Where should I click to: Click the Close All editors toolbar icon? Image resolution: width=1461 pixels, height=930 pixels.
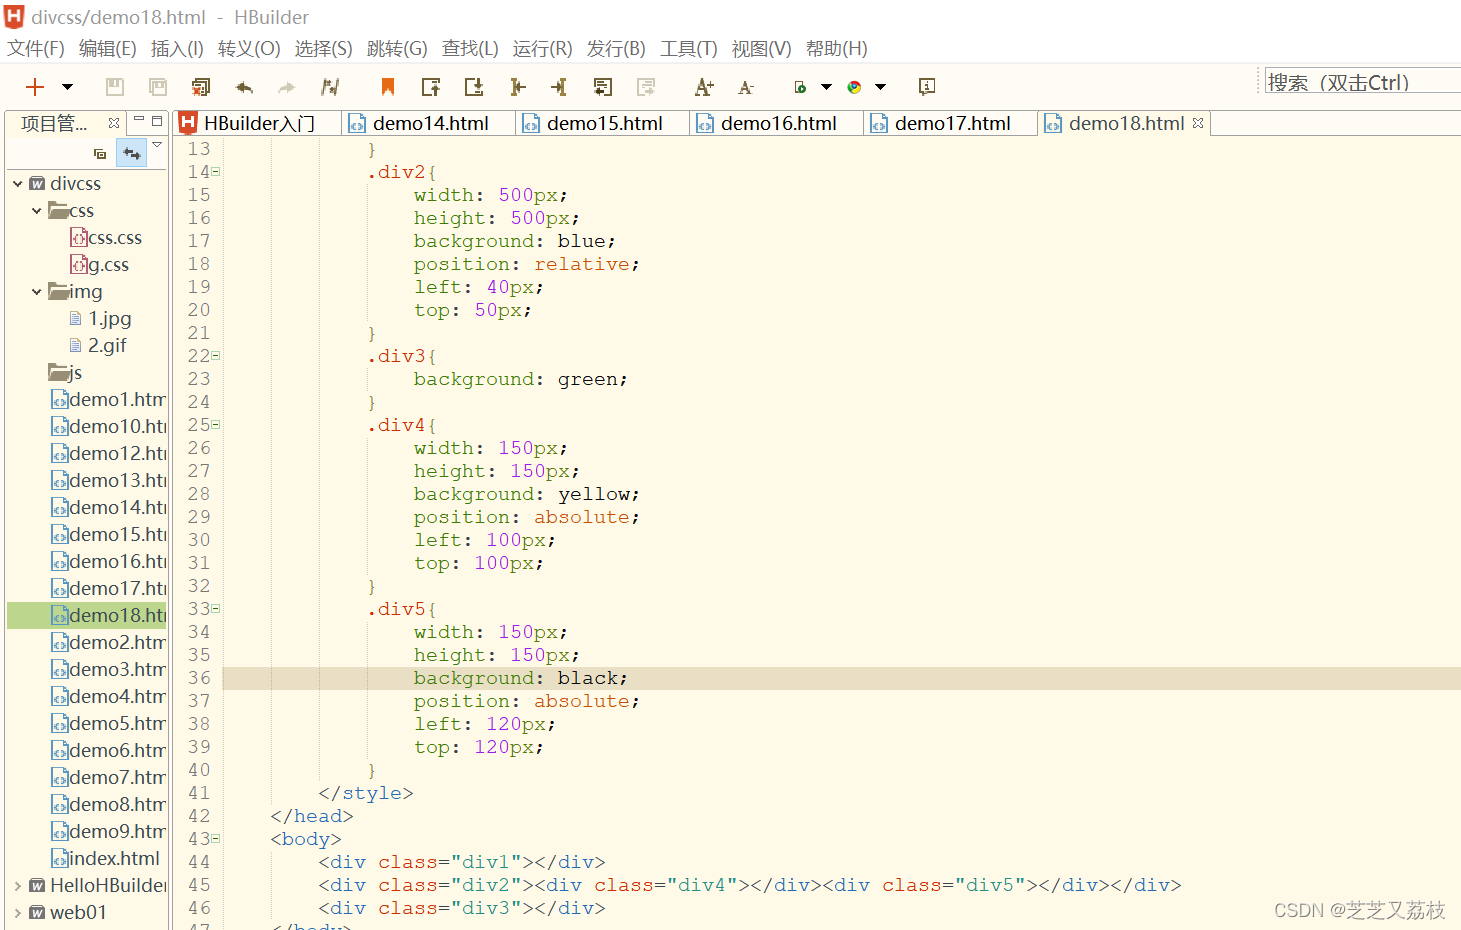point(201,87)
